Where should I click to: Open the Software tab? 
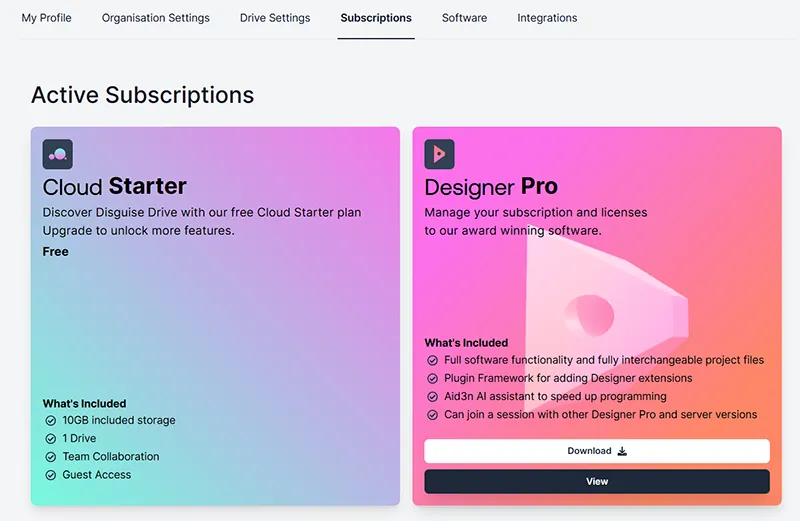(464, 18)
